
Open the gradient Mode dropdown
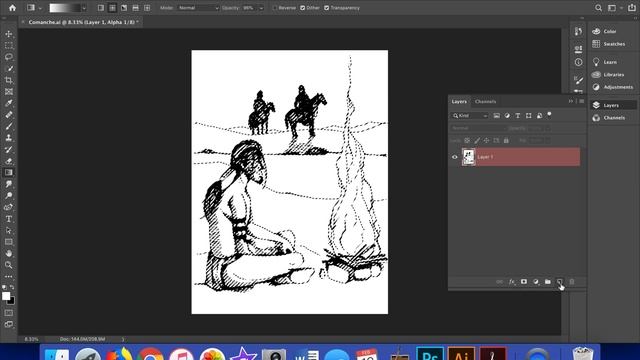198,8
